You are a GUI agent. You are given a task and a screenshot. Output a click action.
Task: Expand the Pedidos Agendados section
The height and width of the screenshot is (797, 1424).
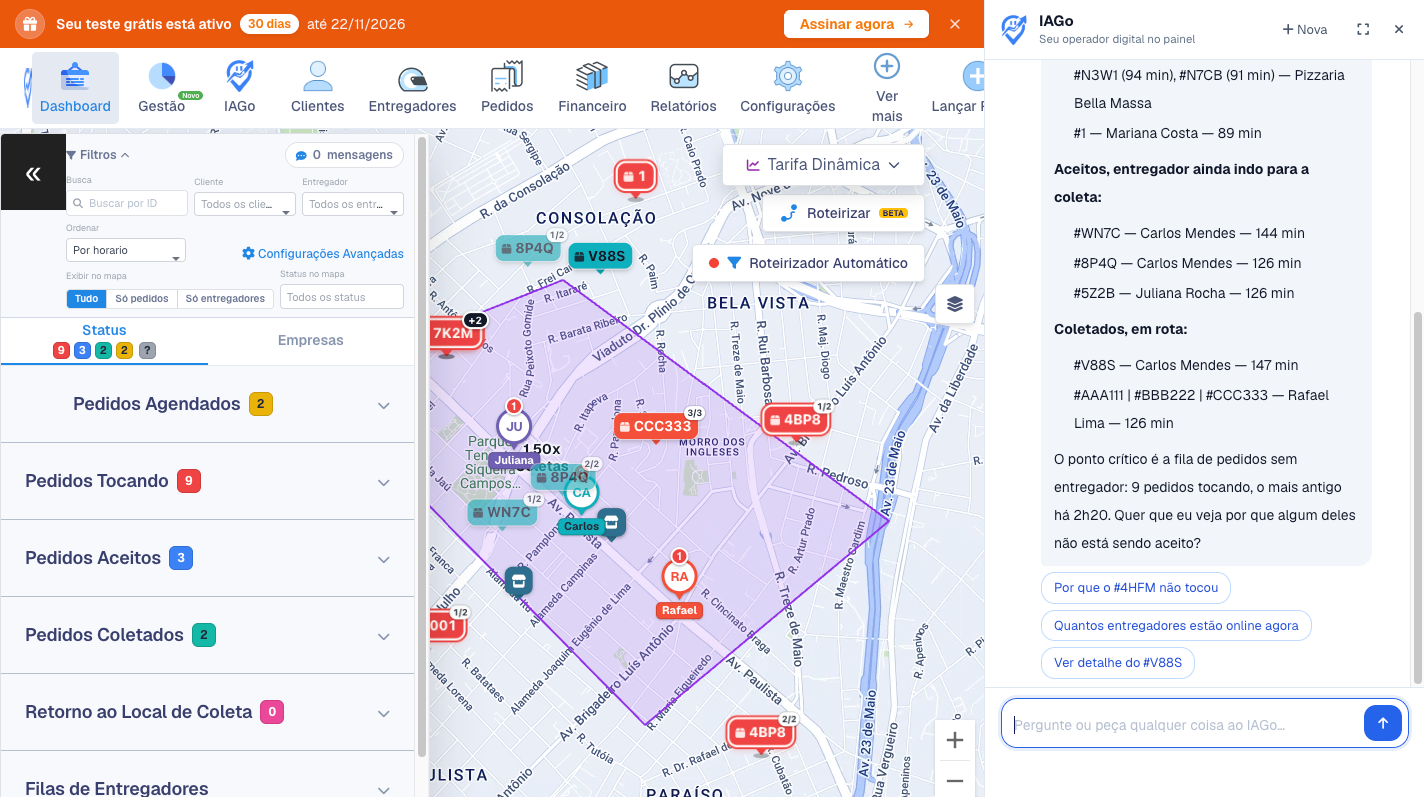coord(208,405)
